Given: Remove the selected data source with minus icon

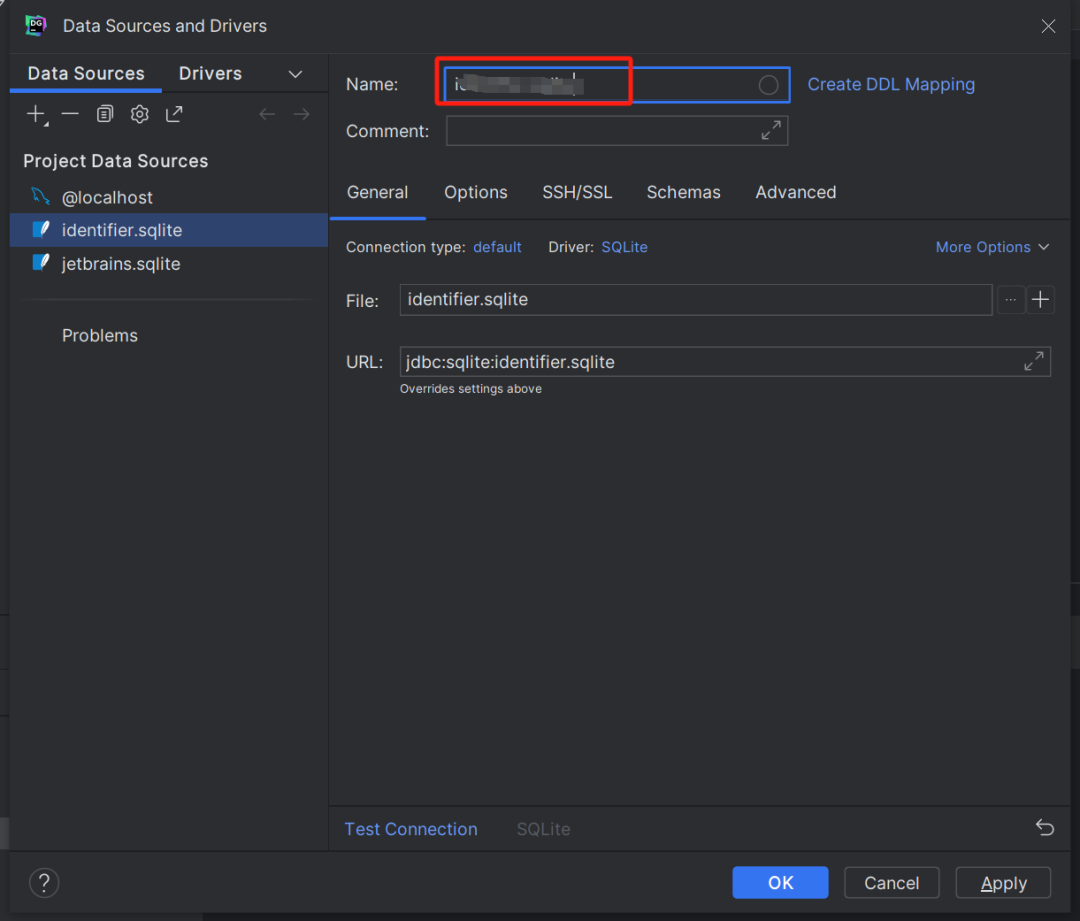Looking at the screenshot, I should click(x=70, y=114).
